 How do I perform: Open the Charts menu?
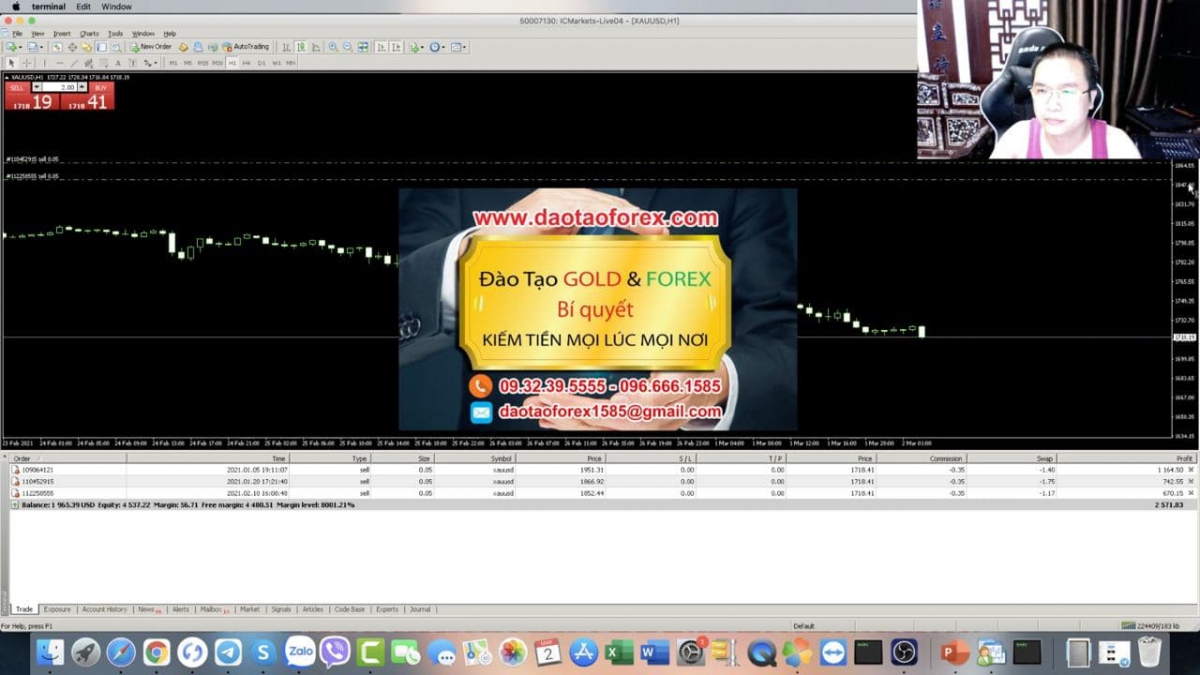(89, 33)
